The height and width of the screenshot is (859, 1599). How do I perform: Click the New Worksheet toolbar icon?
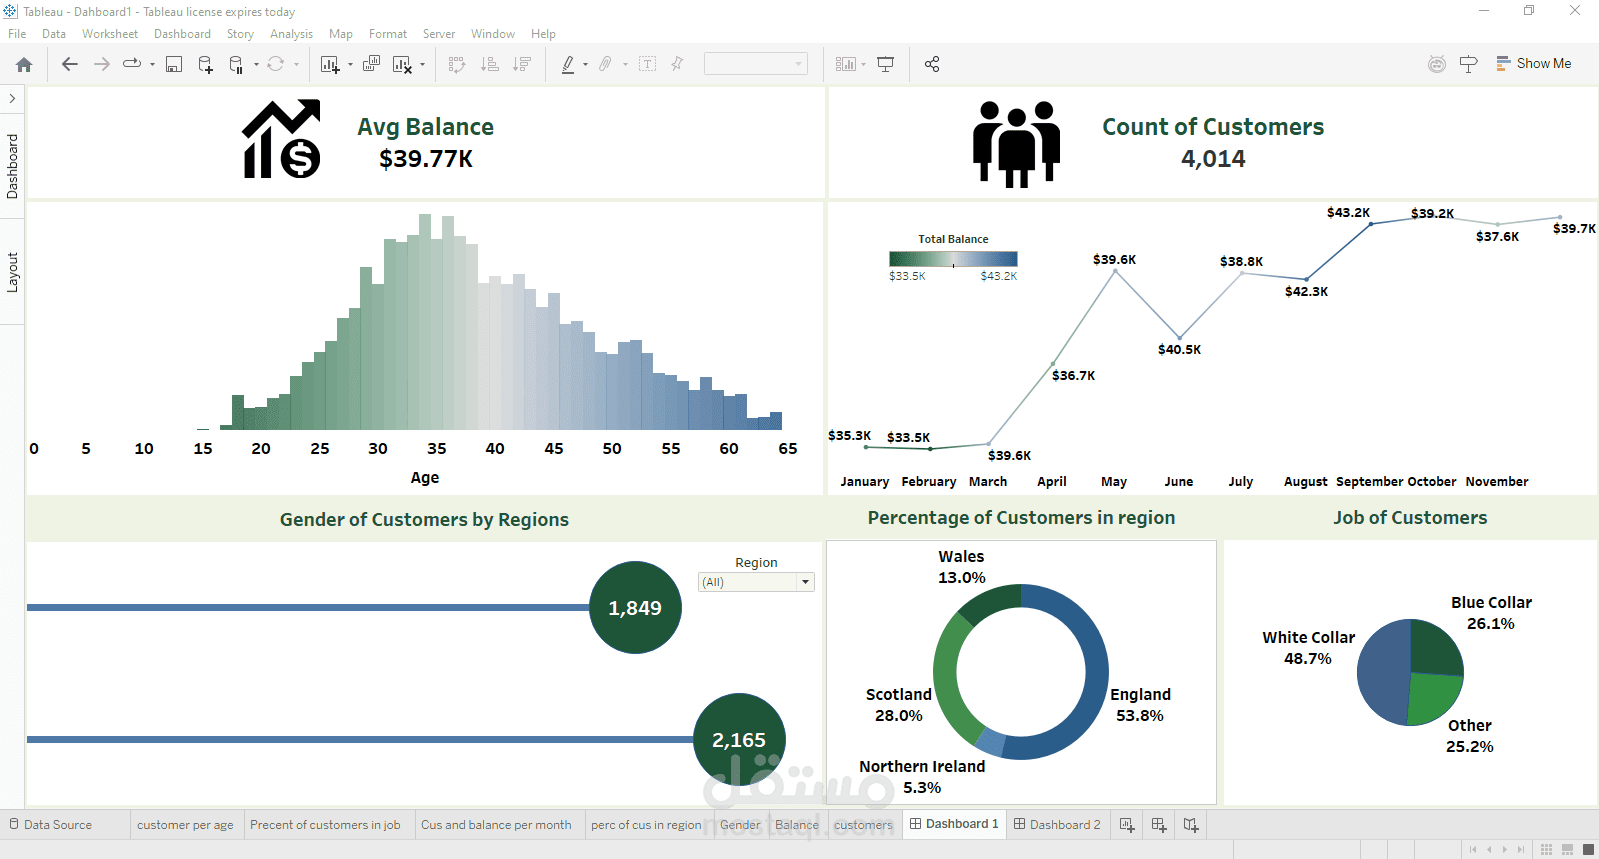(330, 64)
